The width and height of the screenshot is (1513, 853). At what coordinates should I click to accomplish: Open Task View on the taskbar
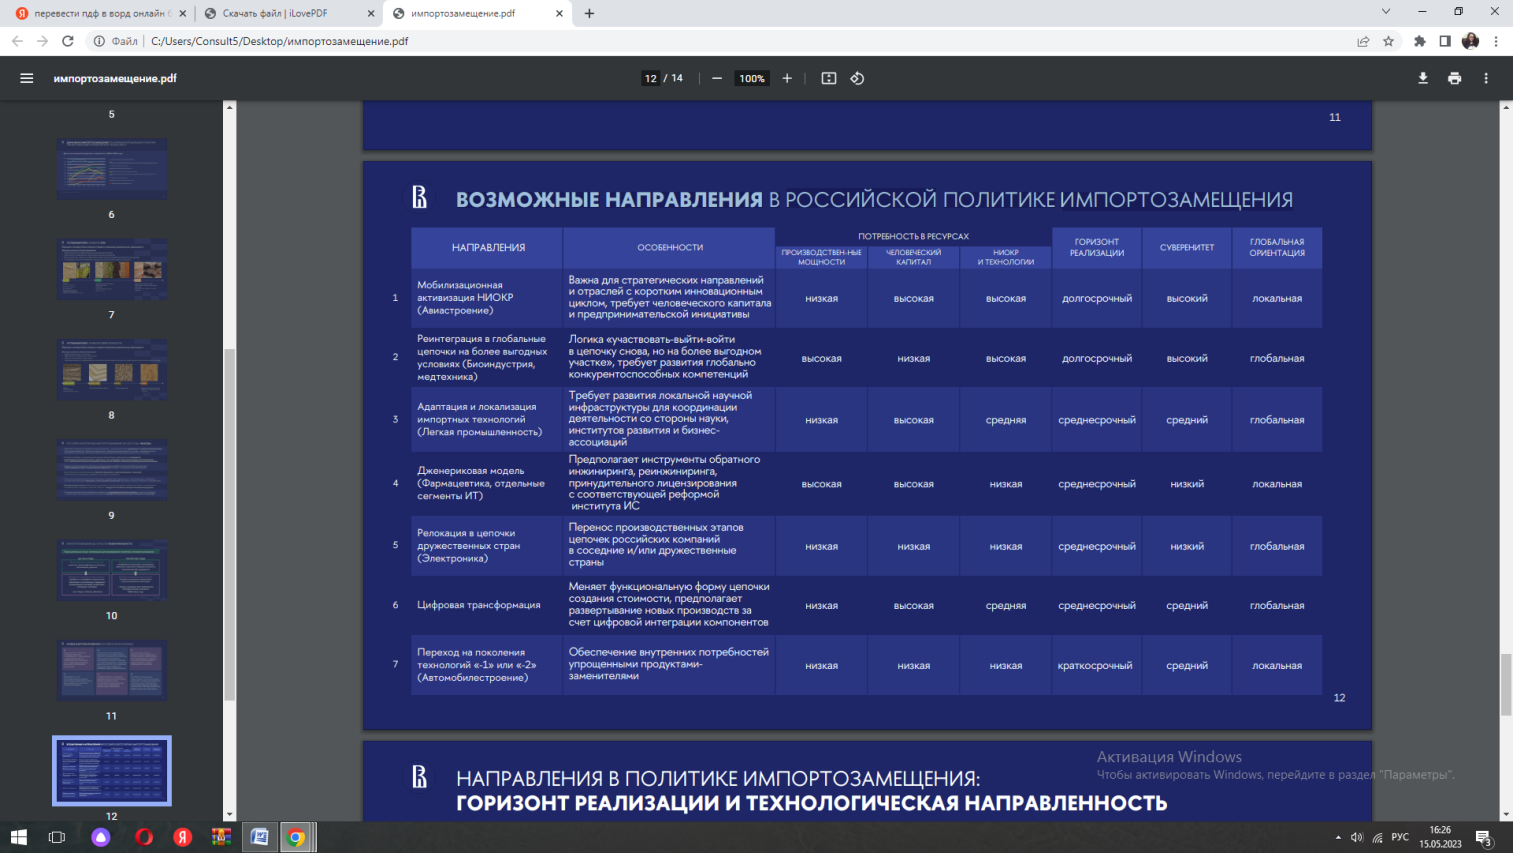point(57,837)
